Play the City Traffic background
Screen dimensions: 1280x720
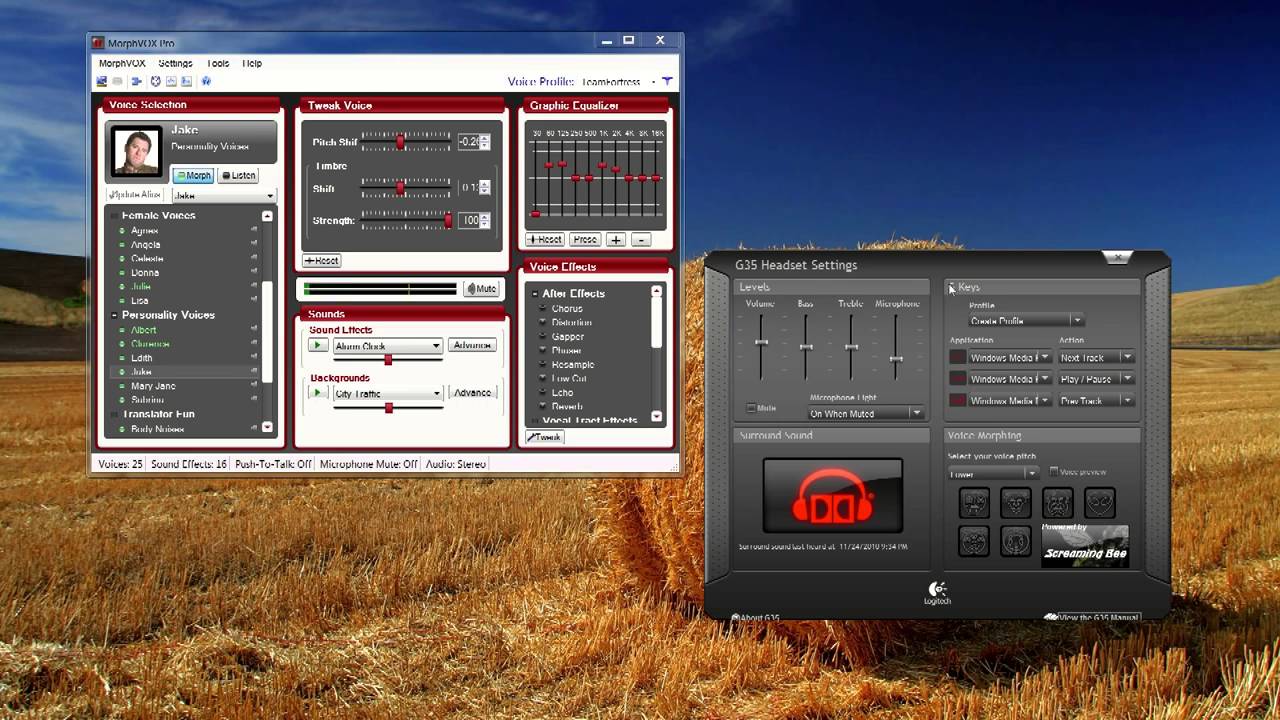[317, 393]
